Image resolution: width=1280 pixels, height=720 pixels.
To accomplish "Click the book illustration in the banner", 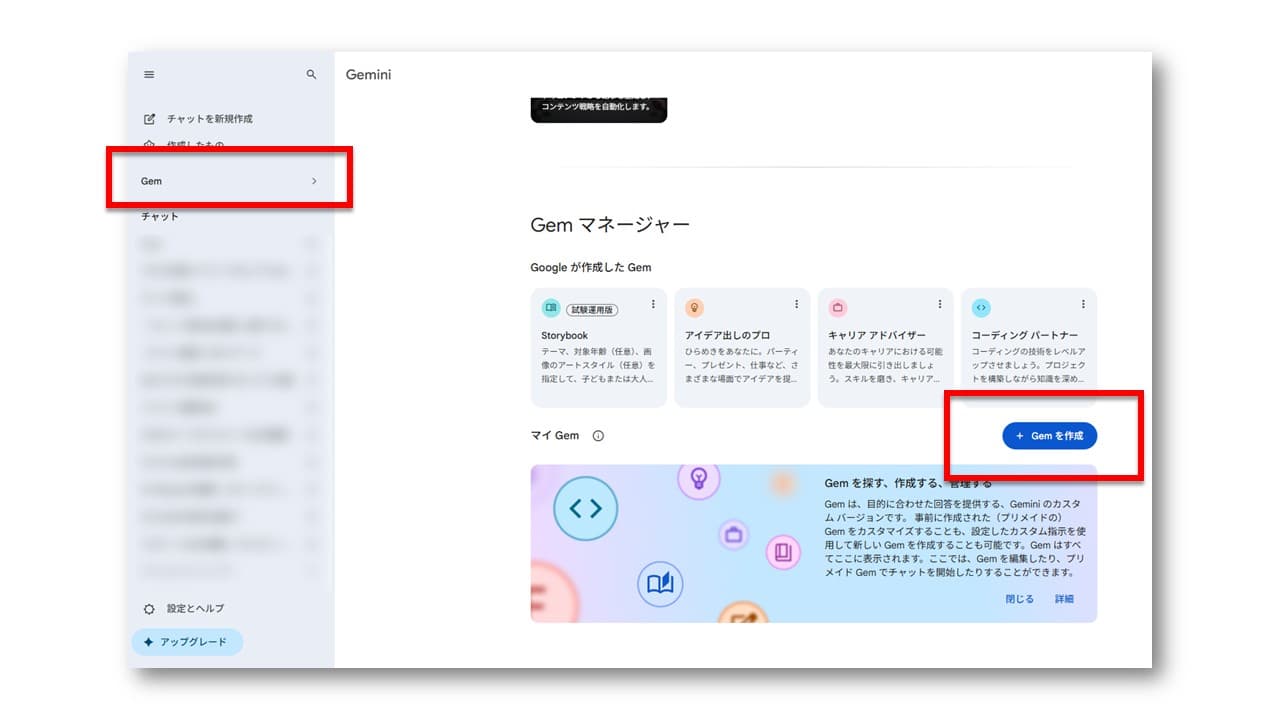I will click(659, 584).
